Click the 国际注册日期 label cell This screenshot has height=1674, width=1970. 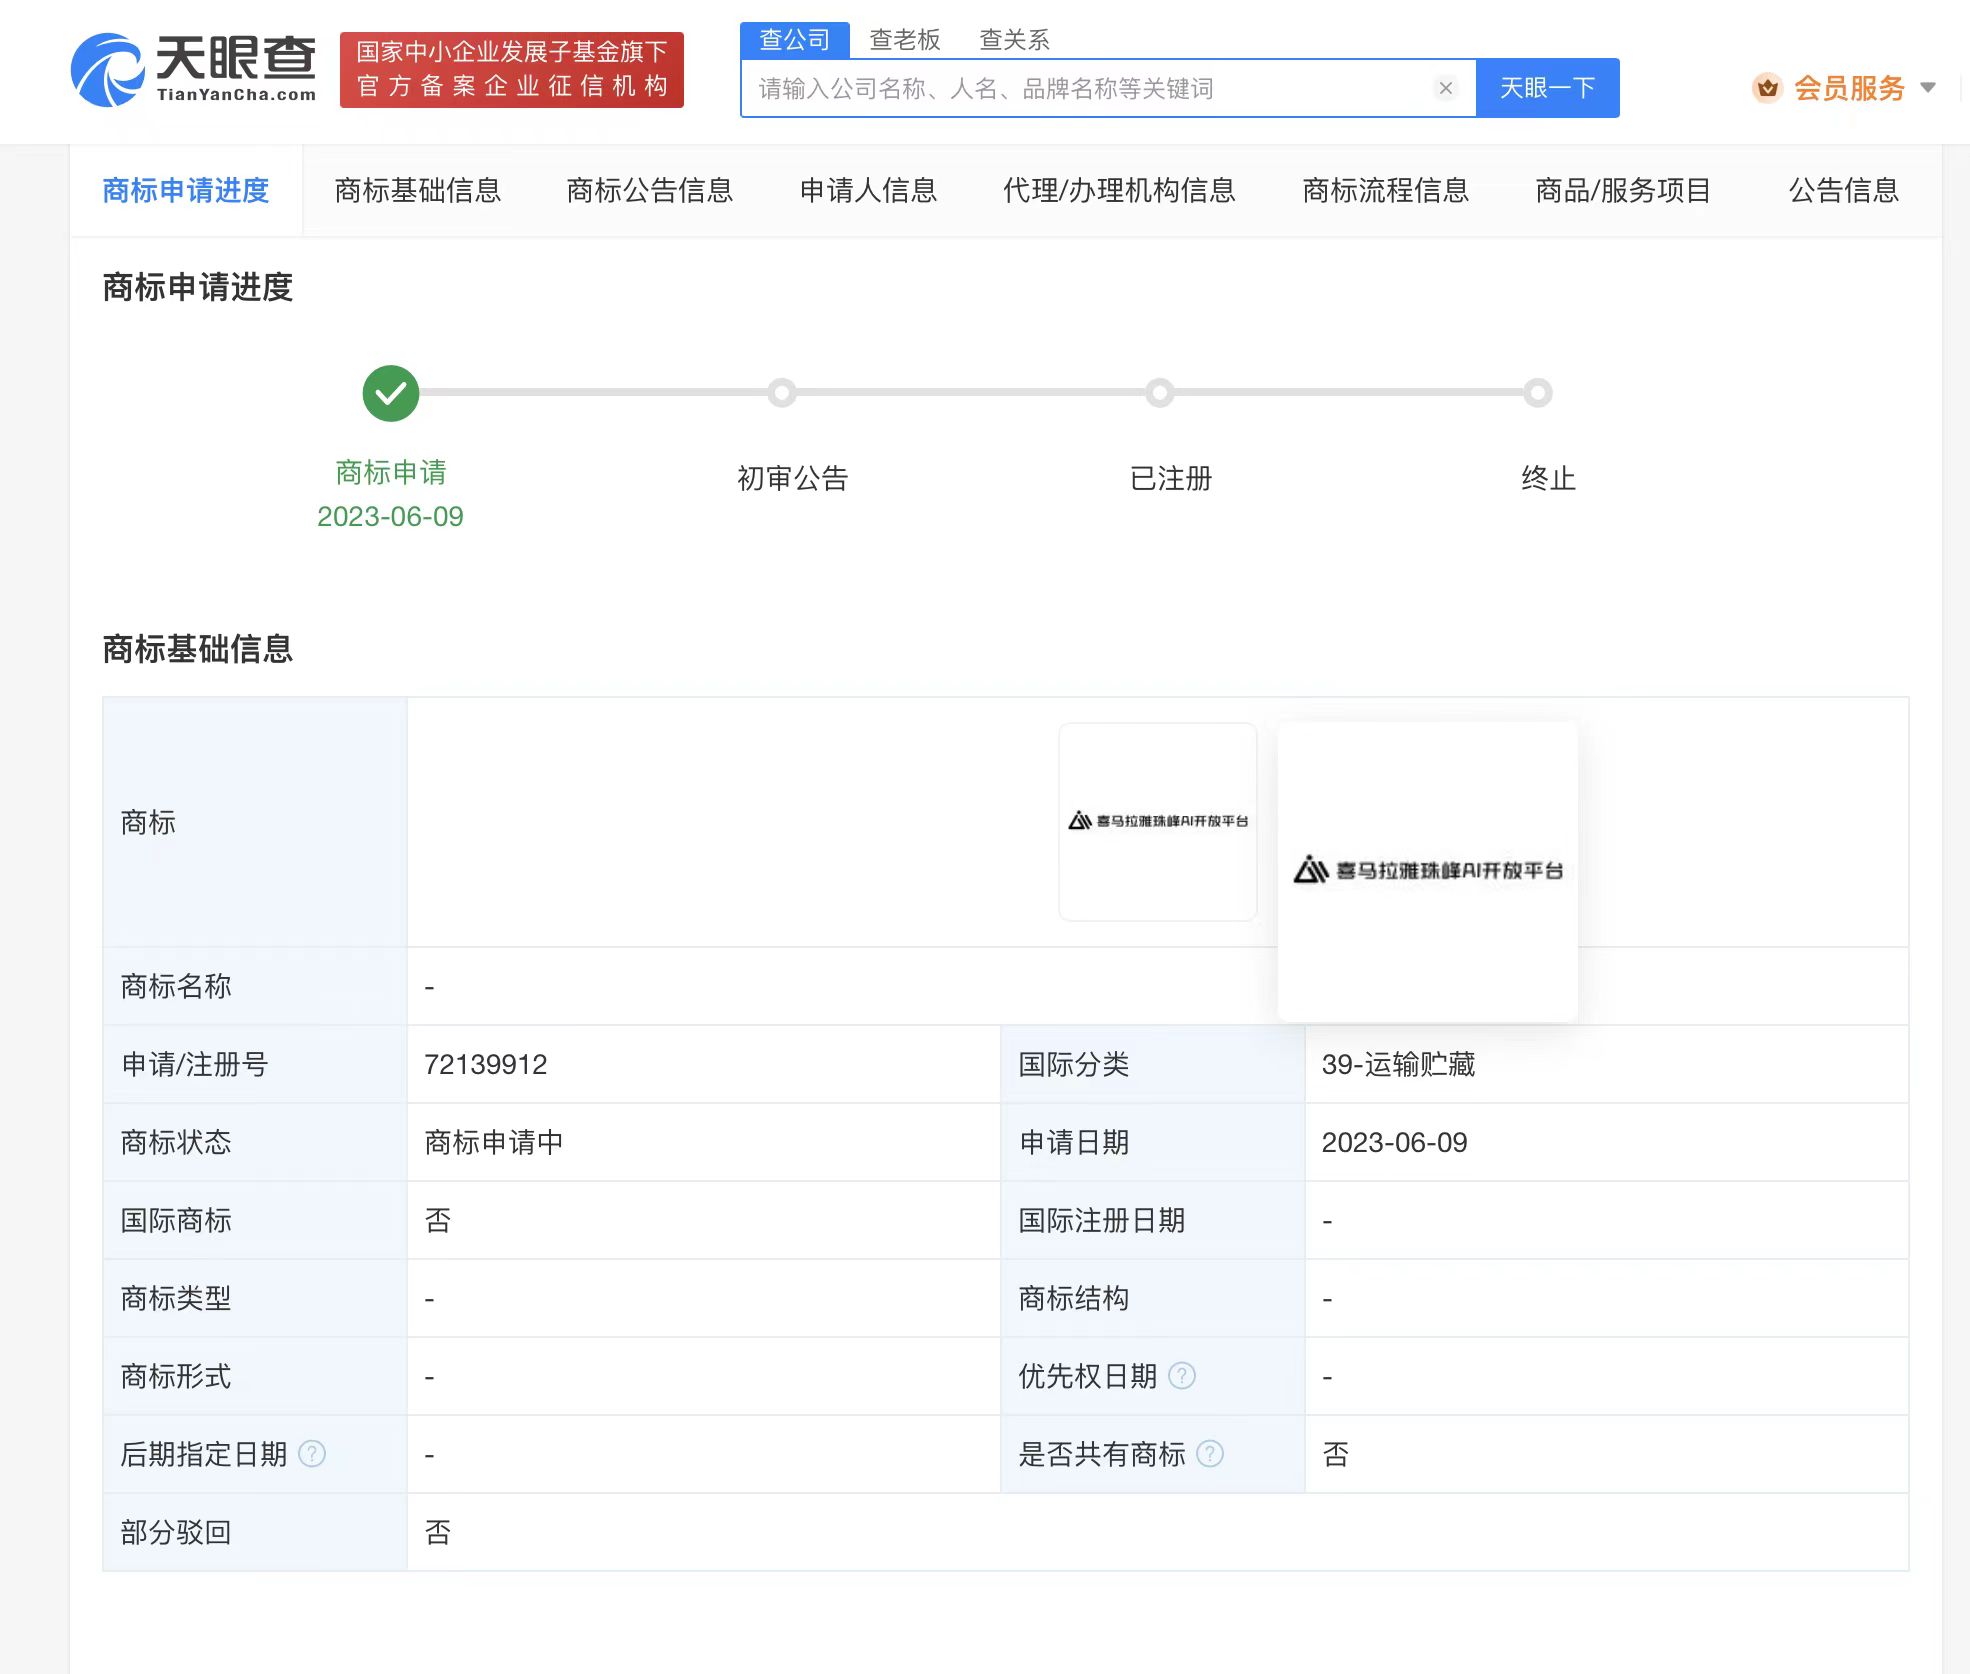pyautogui.click(x=1153, y=1220)
